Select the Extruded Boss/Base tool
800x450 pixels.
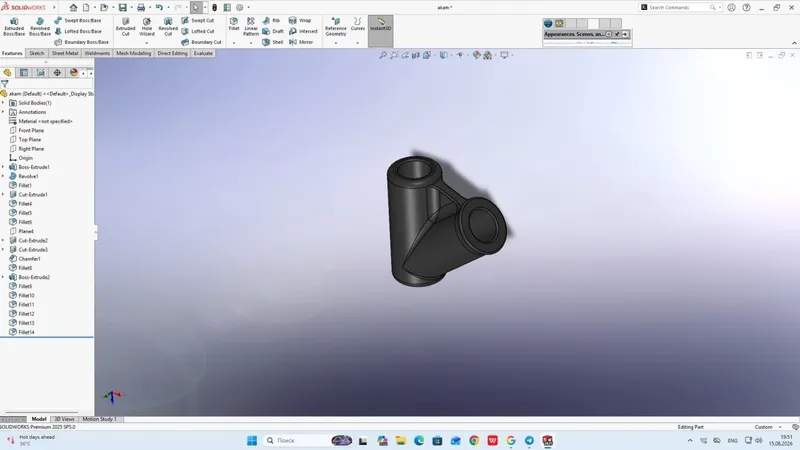tap(14, 27)
